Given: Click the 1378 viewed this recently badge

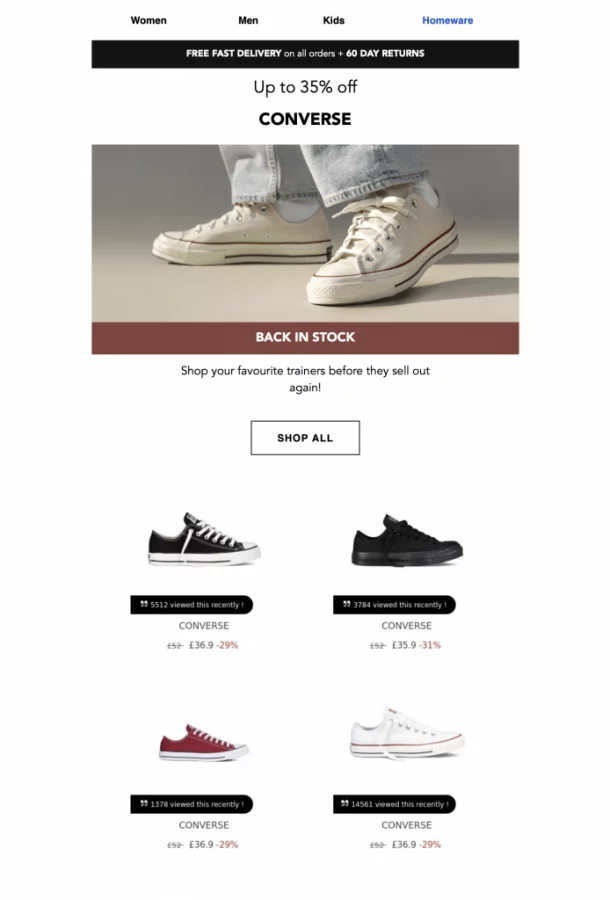Looking at the screenshot, I should pyautogui.click(x=192, y=805).
